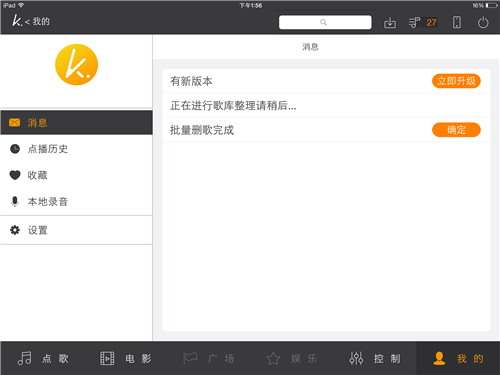
Task: Click the film strip icon for 电影
Action: pos(107,358)
